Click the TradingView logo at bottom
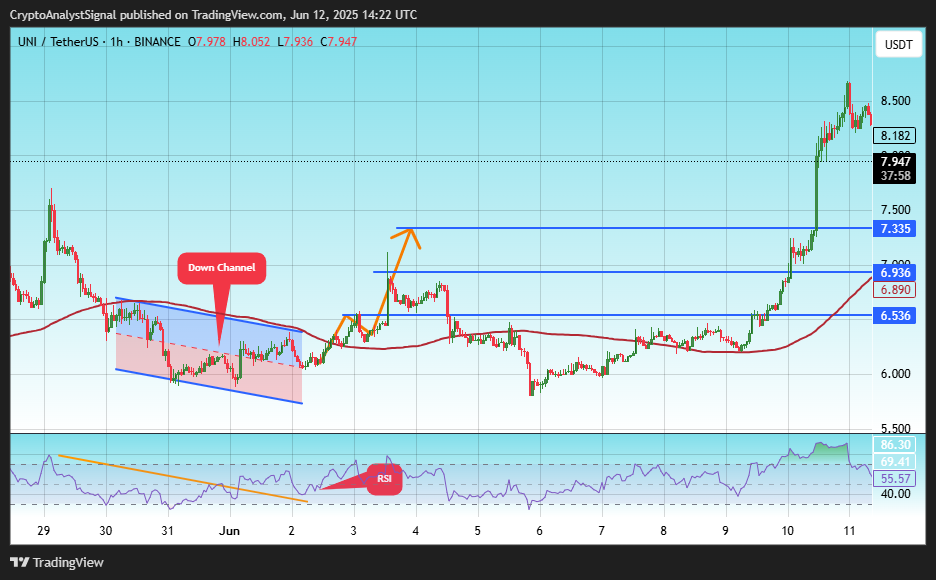This screenshot has width=936, height=580. pyautogui.click(x=57, y=563)
